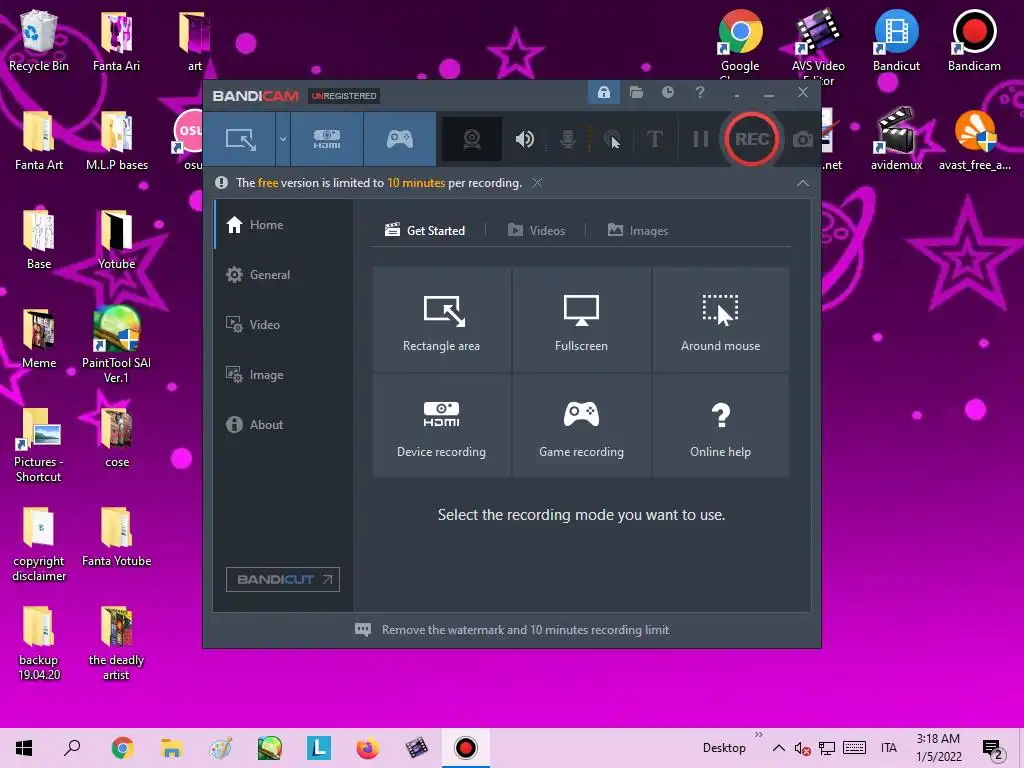The height and width of the screenshot is (768, 1024).
Task: Open Bandicam taskbar icon
Action: pos(466,748)
